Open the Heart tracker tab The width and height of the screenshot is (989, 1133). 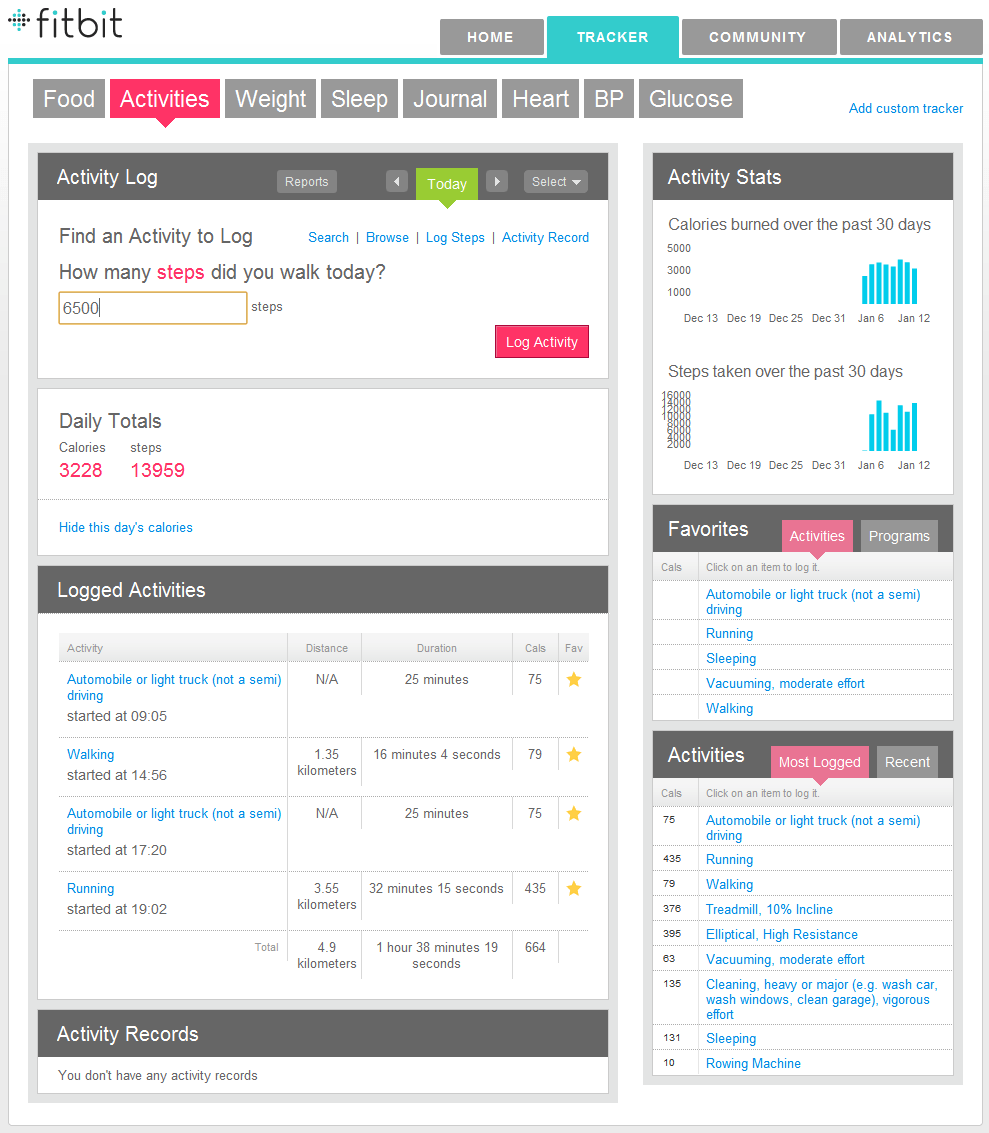click(x=540, y=98)
